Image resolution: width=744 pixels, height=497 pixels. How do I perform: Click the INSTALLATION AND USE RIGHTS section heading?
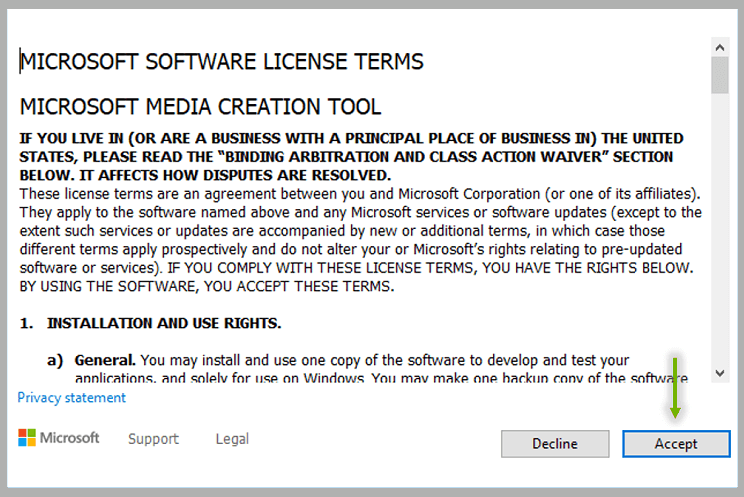click(x=164, y=323)
